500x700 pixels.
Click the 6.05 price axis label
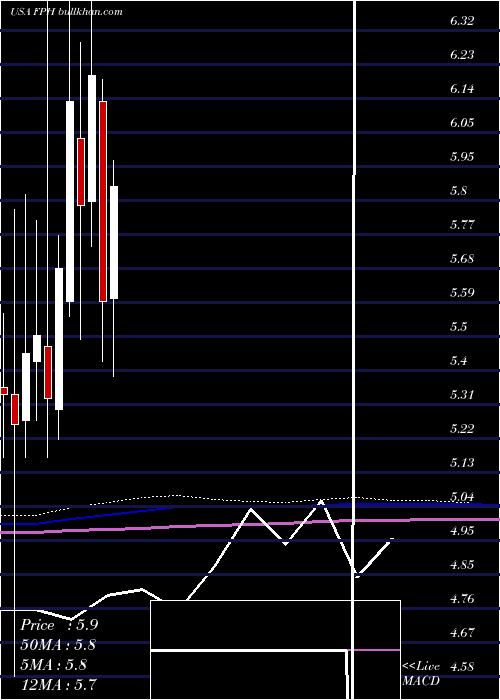(462, 122)
